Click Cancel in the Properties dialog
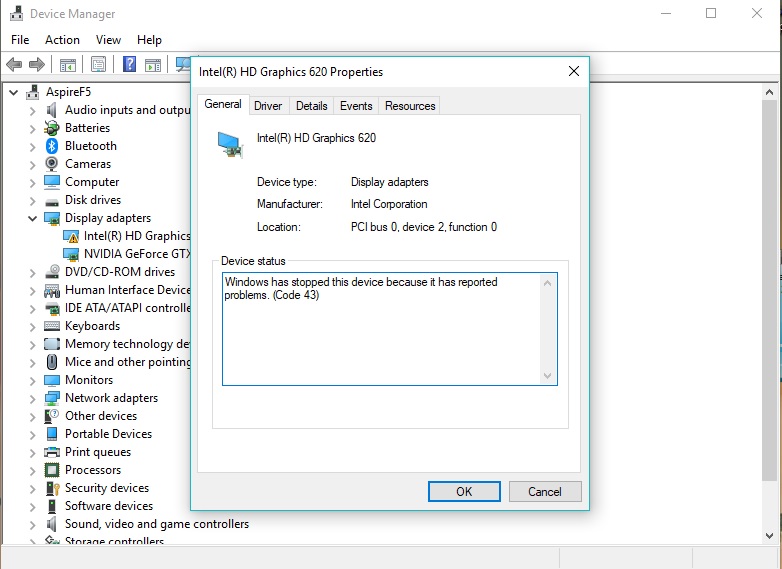The width and height of the screenshot is (782, 569). (x=545, y=492)
